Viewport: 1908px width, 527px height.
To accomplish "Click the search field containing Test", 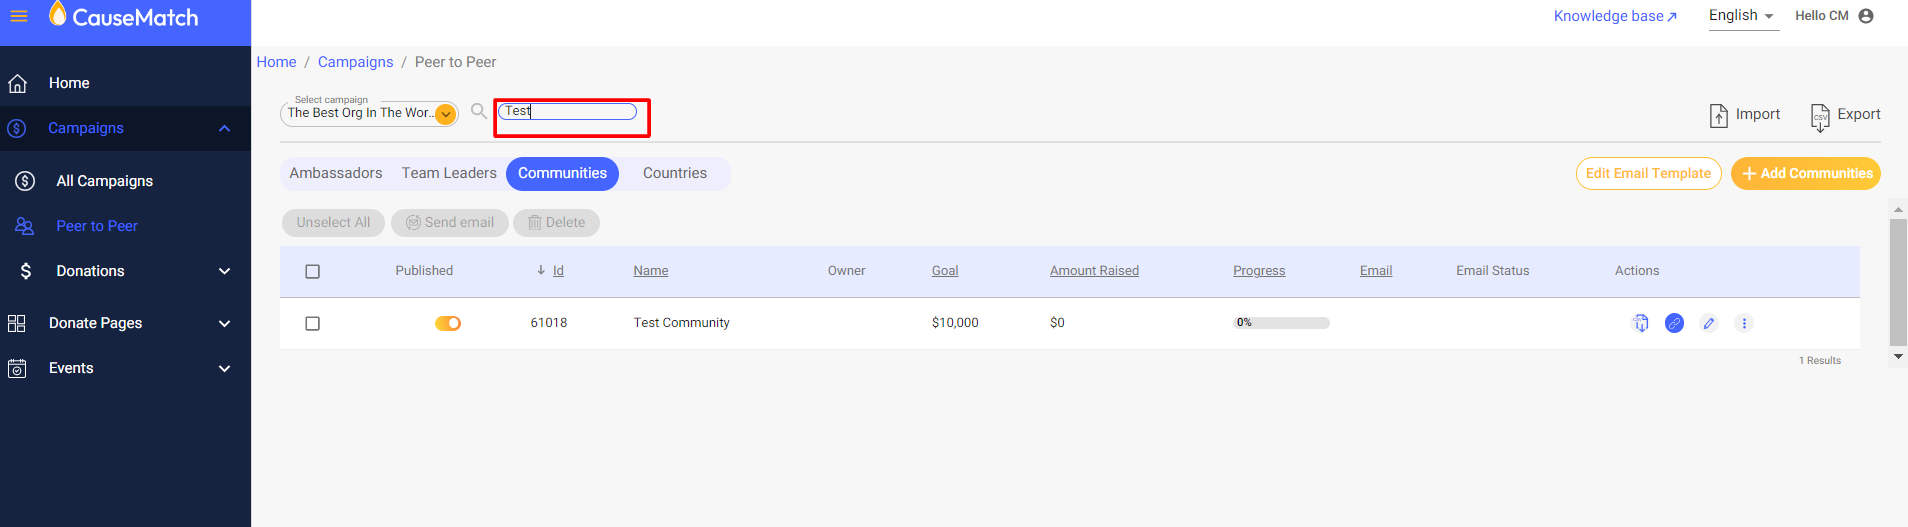I will coord(568,111).
